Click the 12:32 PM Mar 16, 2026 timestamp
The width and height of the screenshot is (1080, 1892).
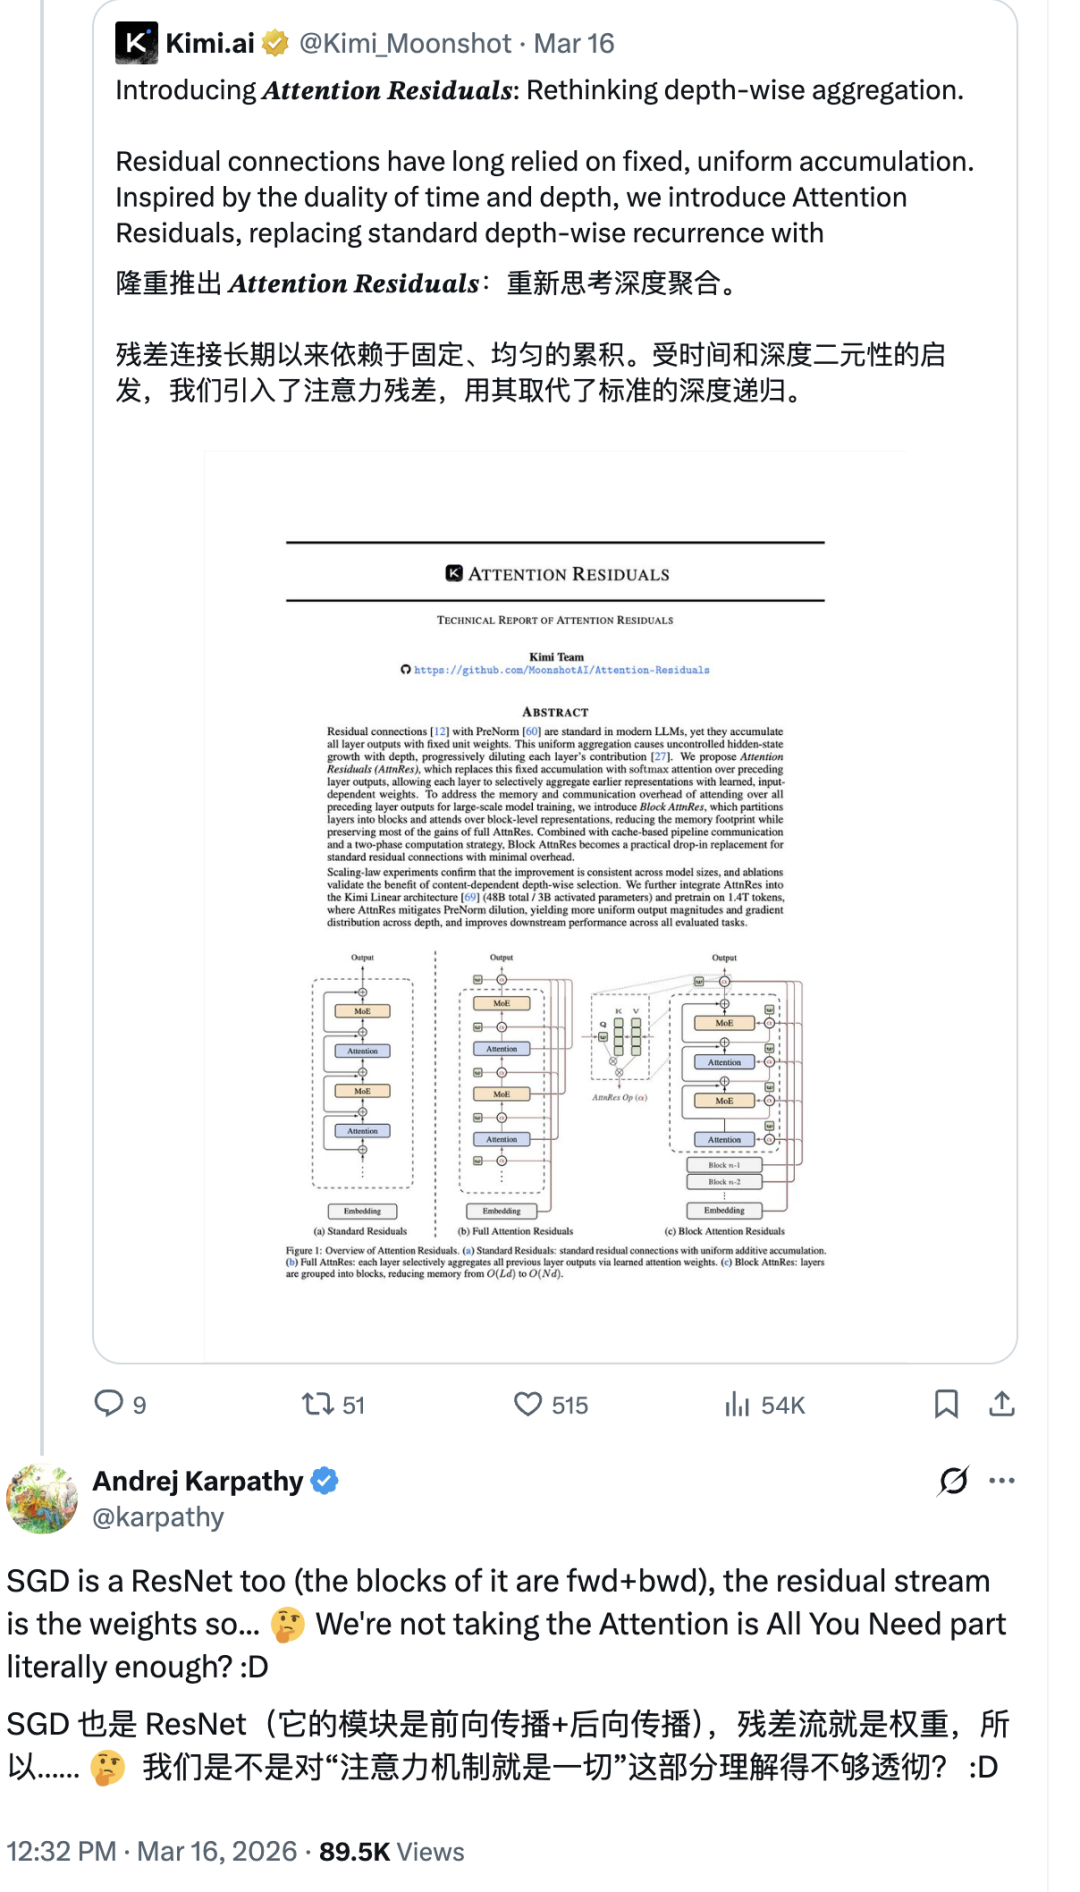(152, 1851)
